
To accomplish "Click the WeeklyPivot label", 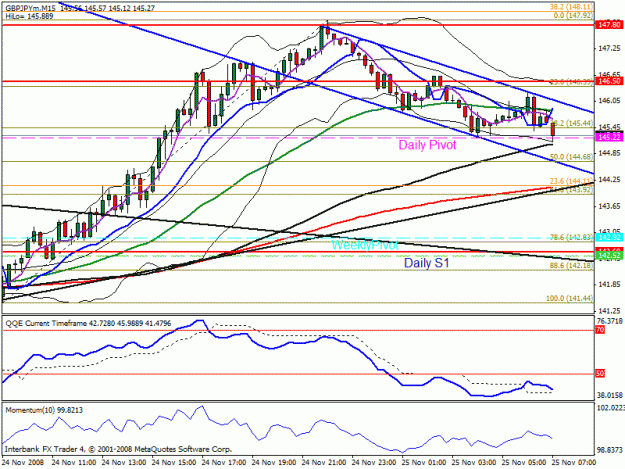I will coord(365,245).
